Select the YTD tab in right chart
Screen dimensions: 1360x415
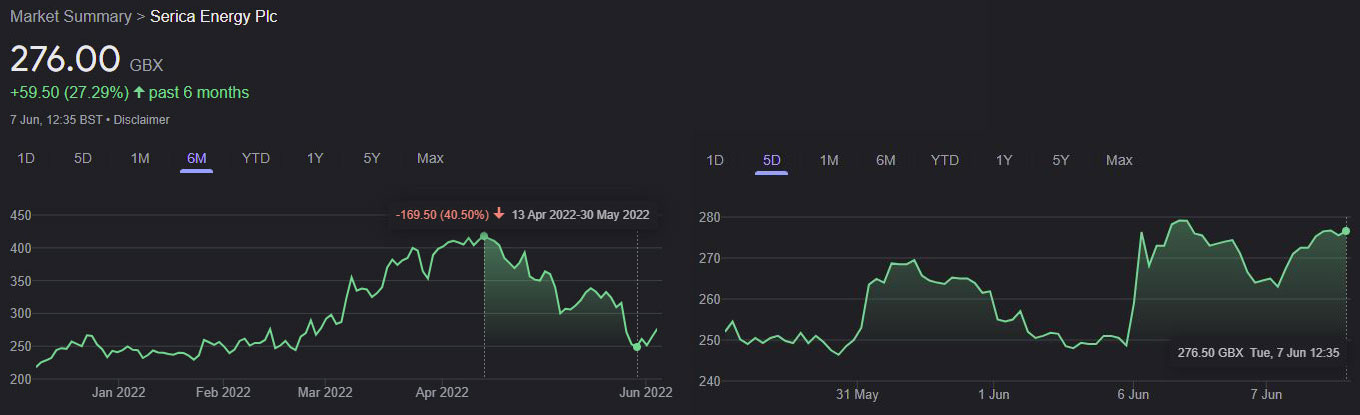[945, 160]
